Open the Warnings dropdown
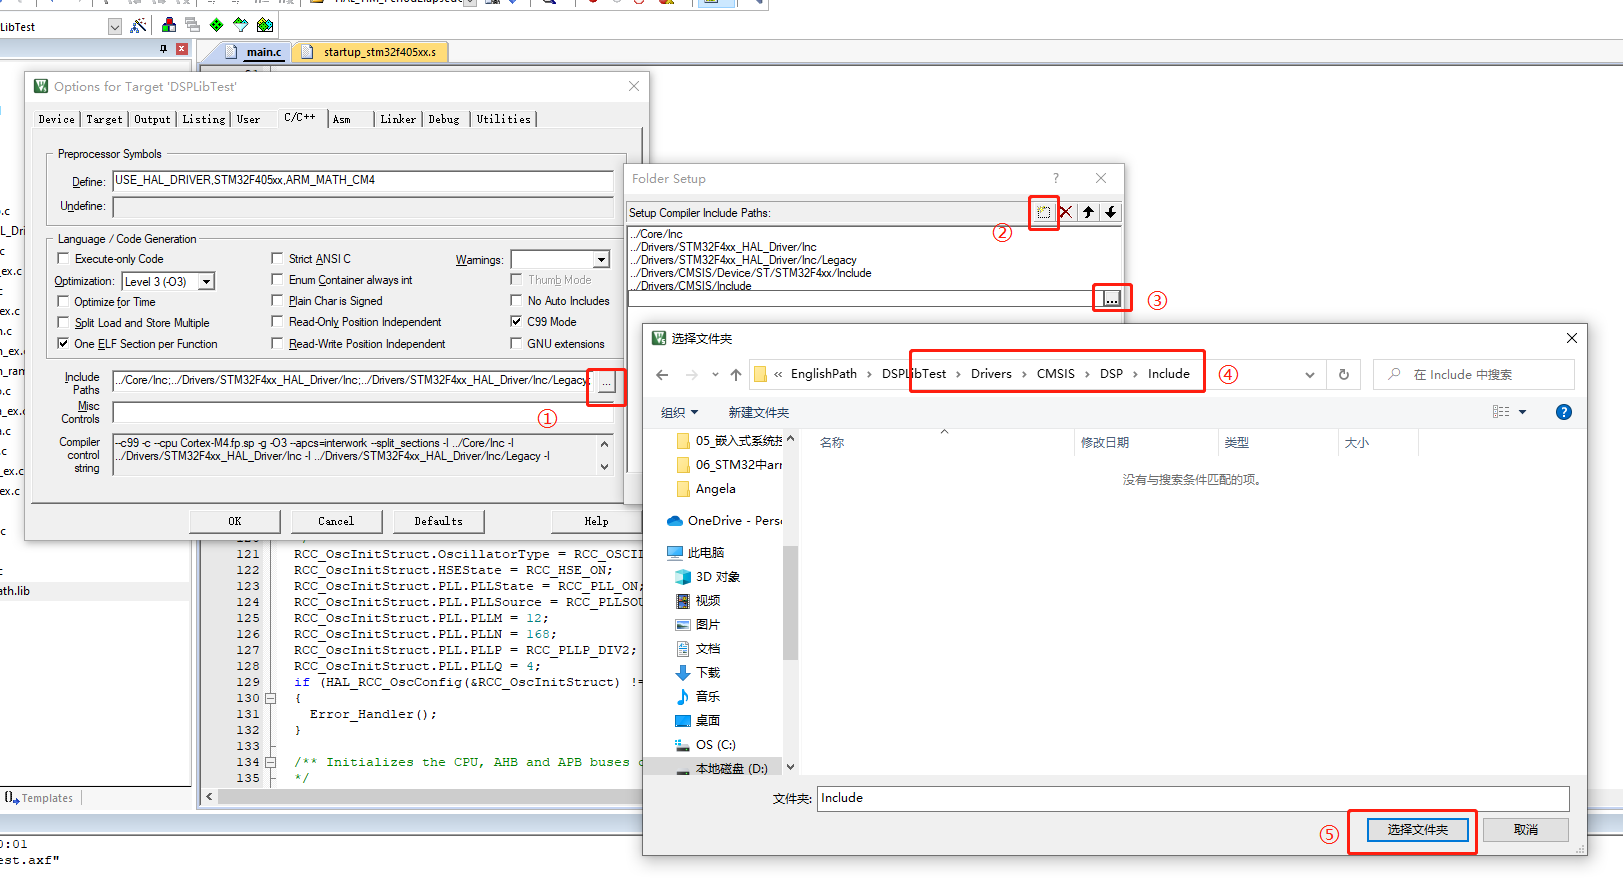The height and width of the screenshot is (884, 1623). 601,259
